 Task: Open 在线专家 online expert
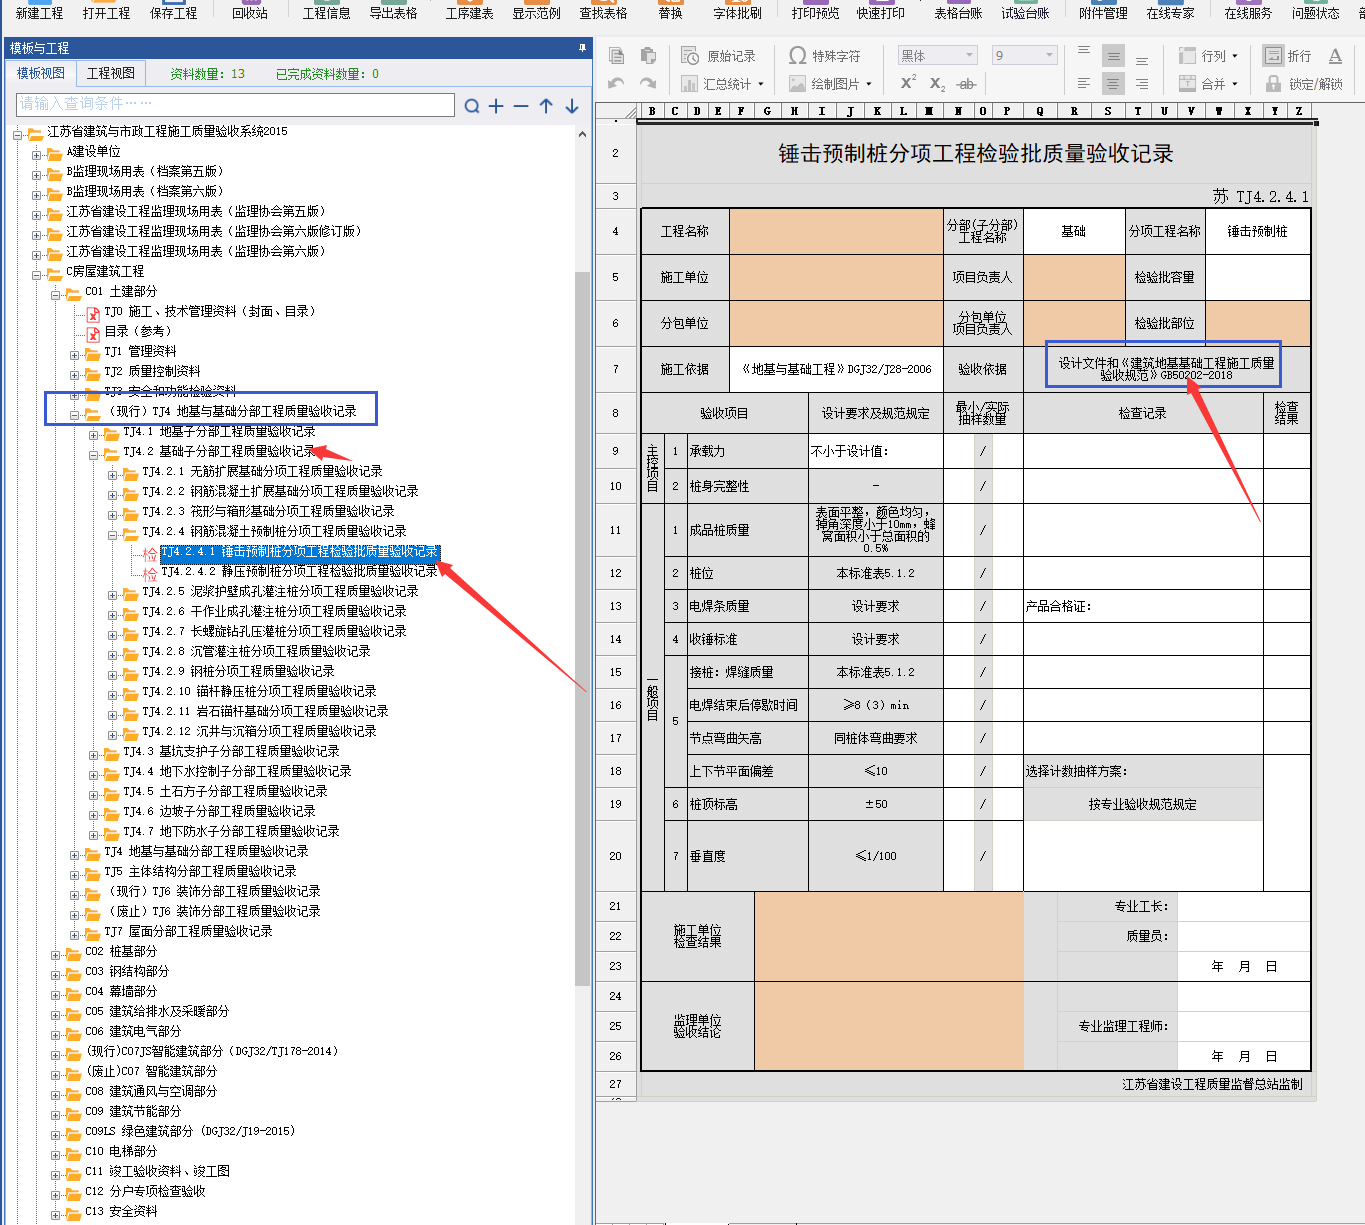(x=1171, y=13)
